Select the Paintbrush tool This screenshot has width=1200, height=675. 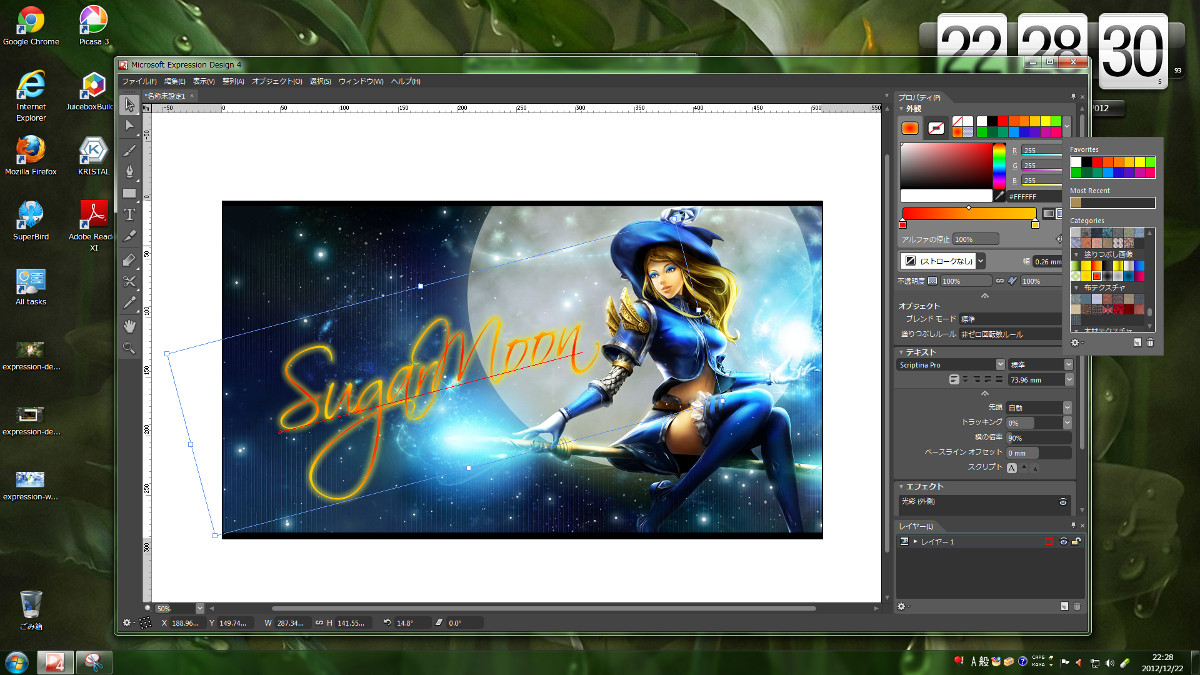[129, 149]
